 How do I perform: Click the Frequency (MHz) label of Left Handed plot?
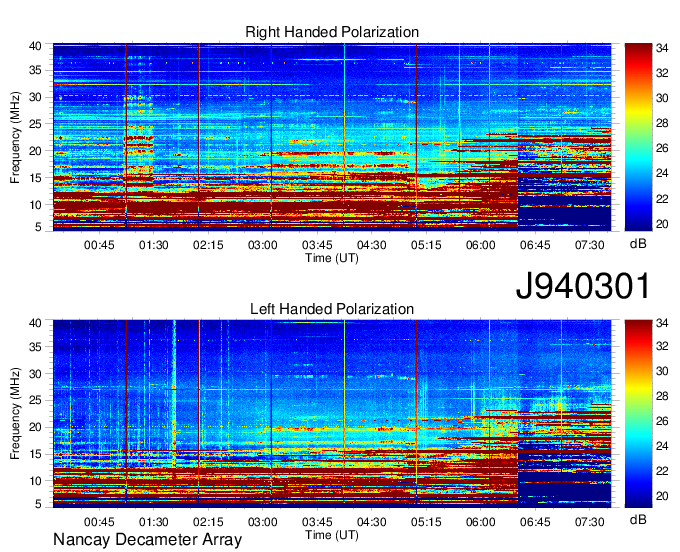click(x=15, y=414)
